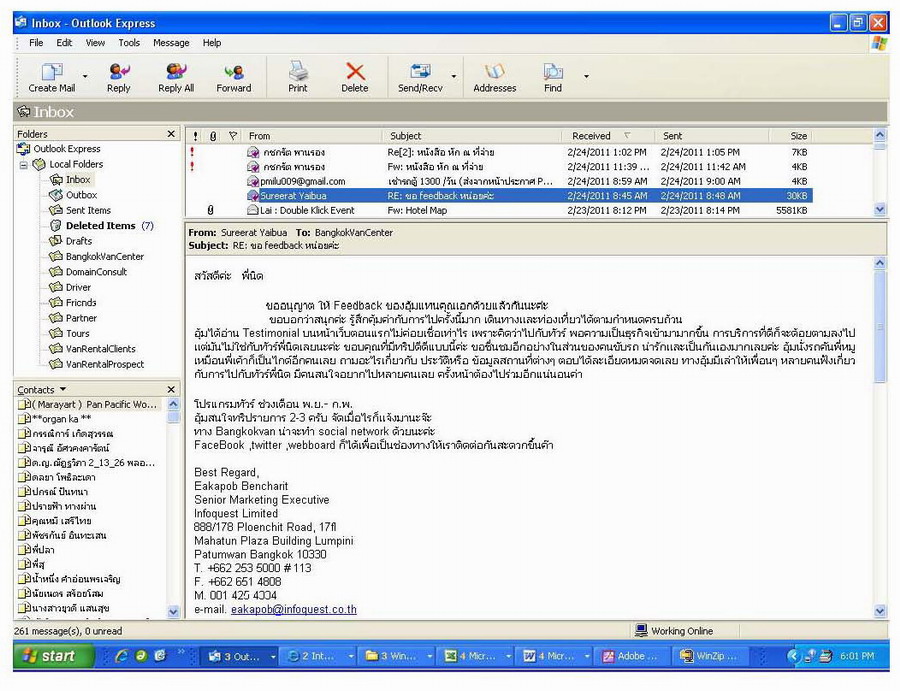Select the VanRentalClients folder
This screenshot has width=900, height=691.
point(100,349)
